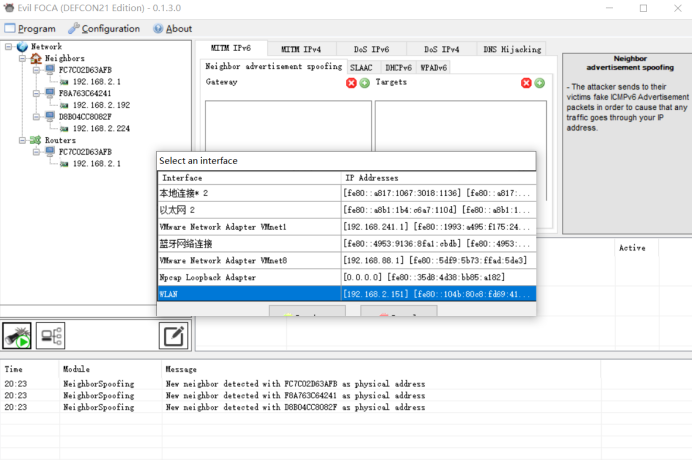692x460 pixels.
Task: Click the network search computers icon
Action: [50, 336]
